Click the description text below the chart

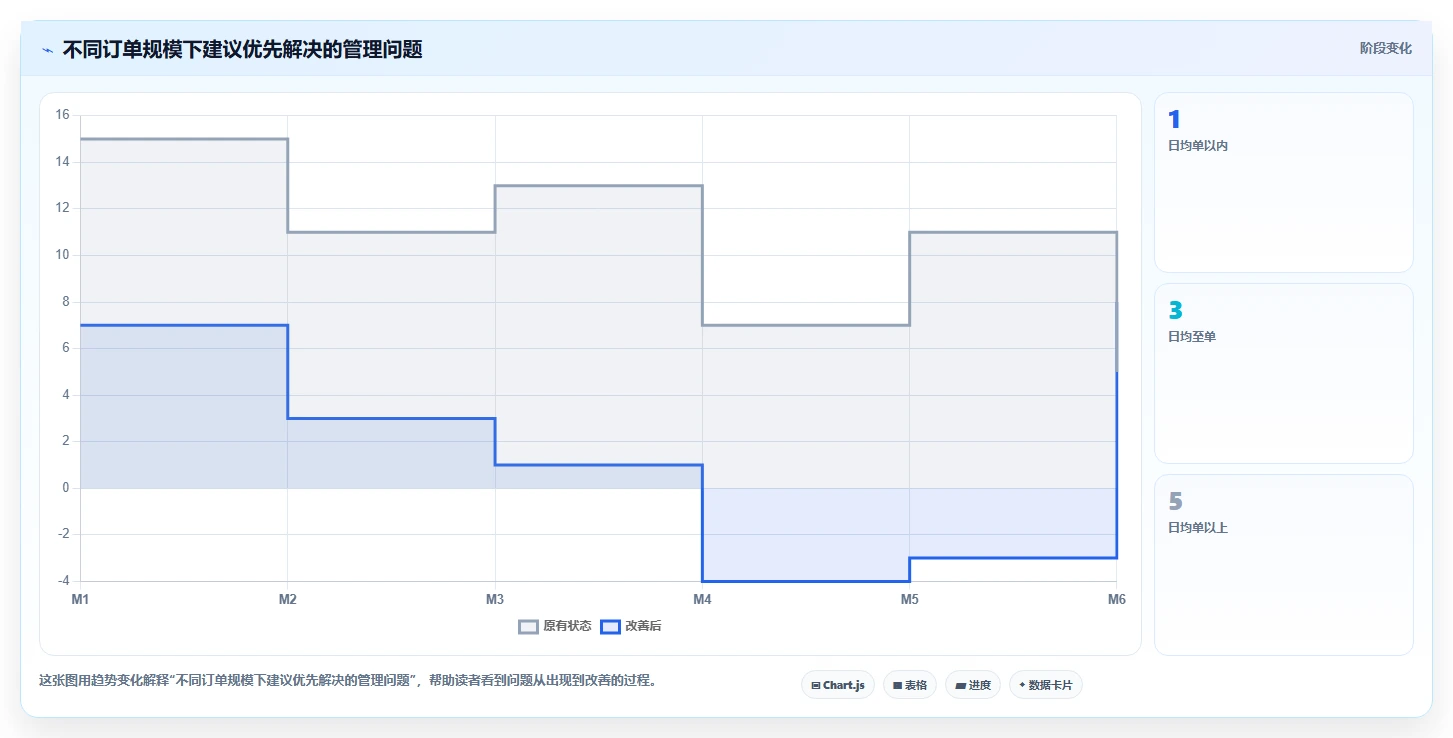[x=347, y=680]
